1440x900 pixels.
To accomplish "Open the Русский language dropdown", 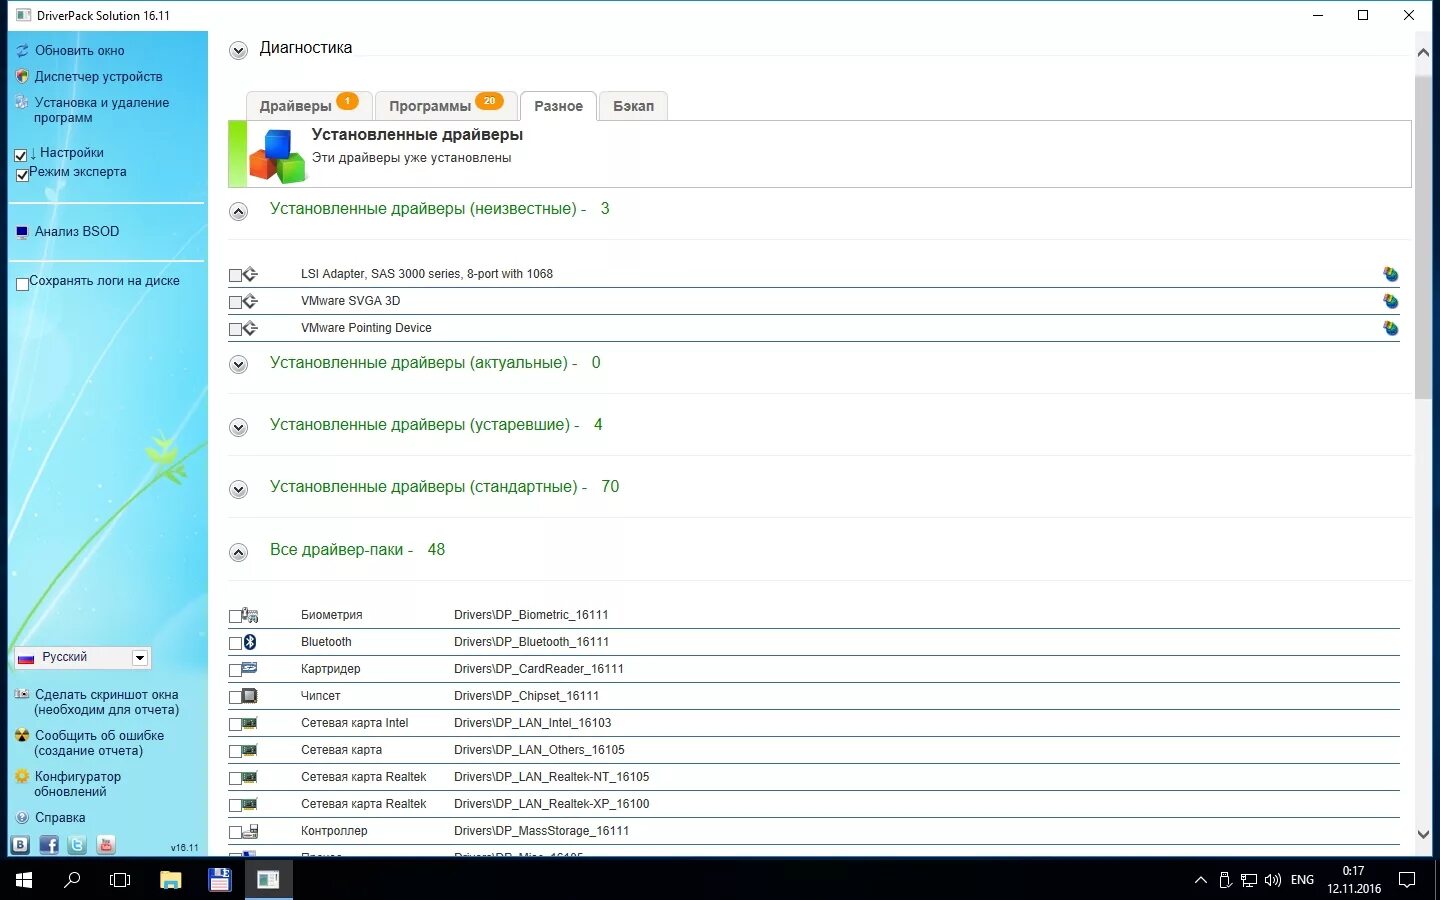I will (x=81, y=657).
